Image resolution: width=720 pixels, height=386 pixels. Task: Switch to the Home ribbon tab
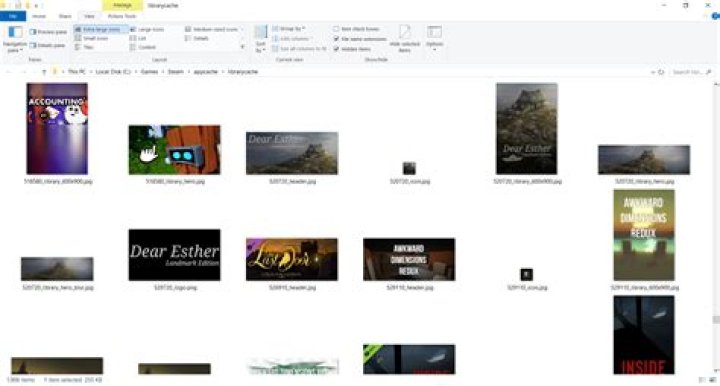point(39,16)
